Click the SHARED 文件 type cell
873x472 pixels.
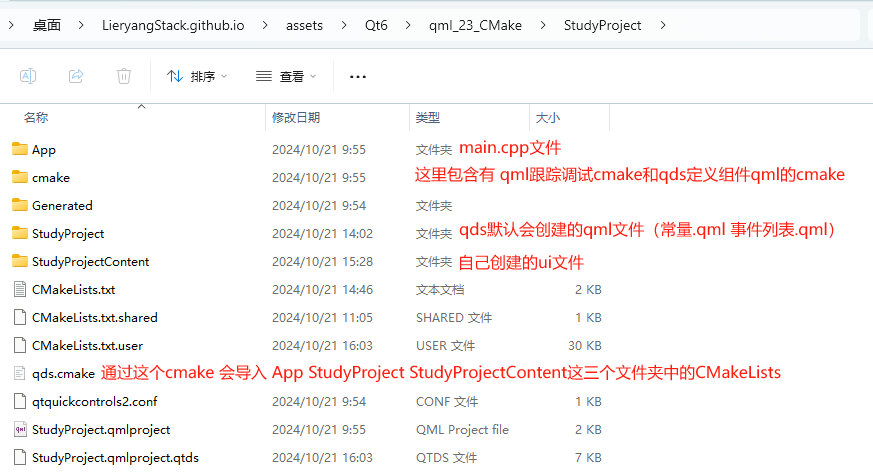tap(454, 317)
